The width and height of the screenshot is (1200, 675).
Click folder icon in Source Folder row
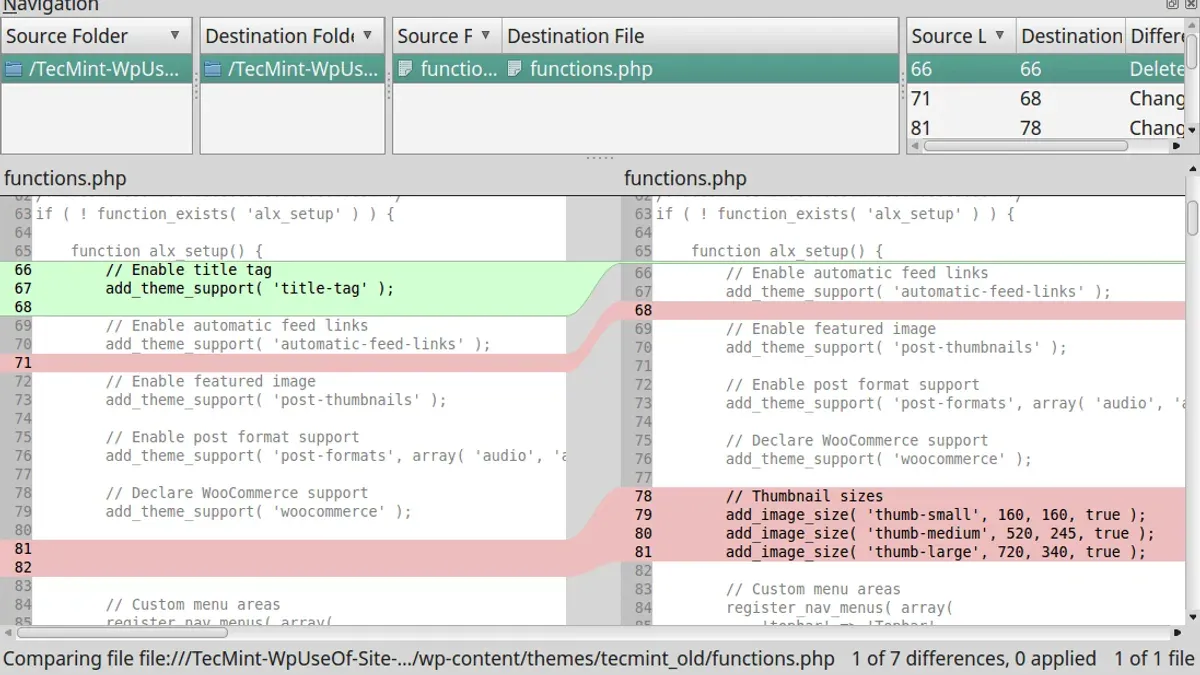(13, 69)
